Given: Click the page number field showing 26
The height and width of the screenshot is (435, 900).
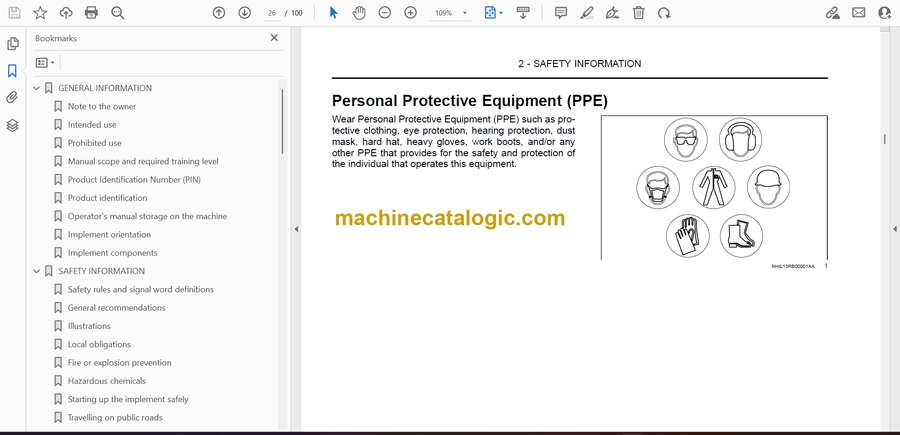Looking at the screenshot, I should coord(272,13).
